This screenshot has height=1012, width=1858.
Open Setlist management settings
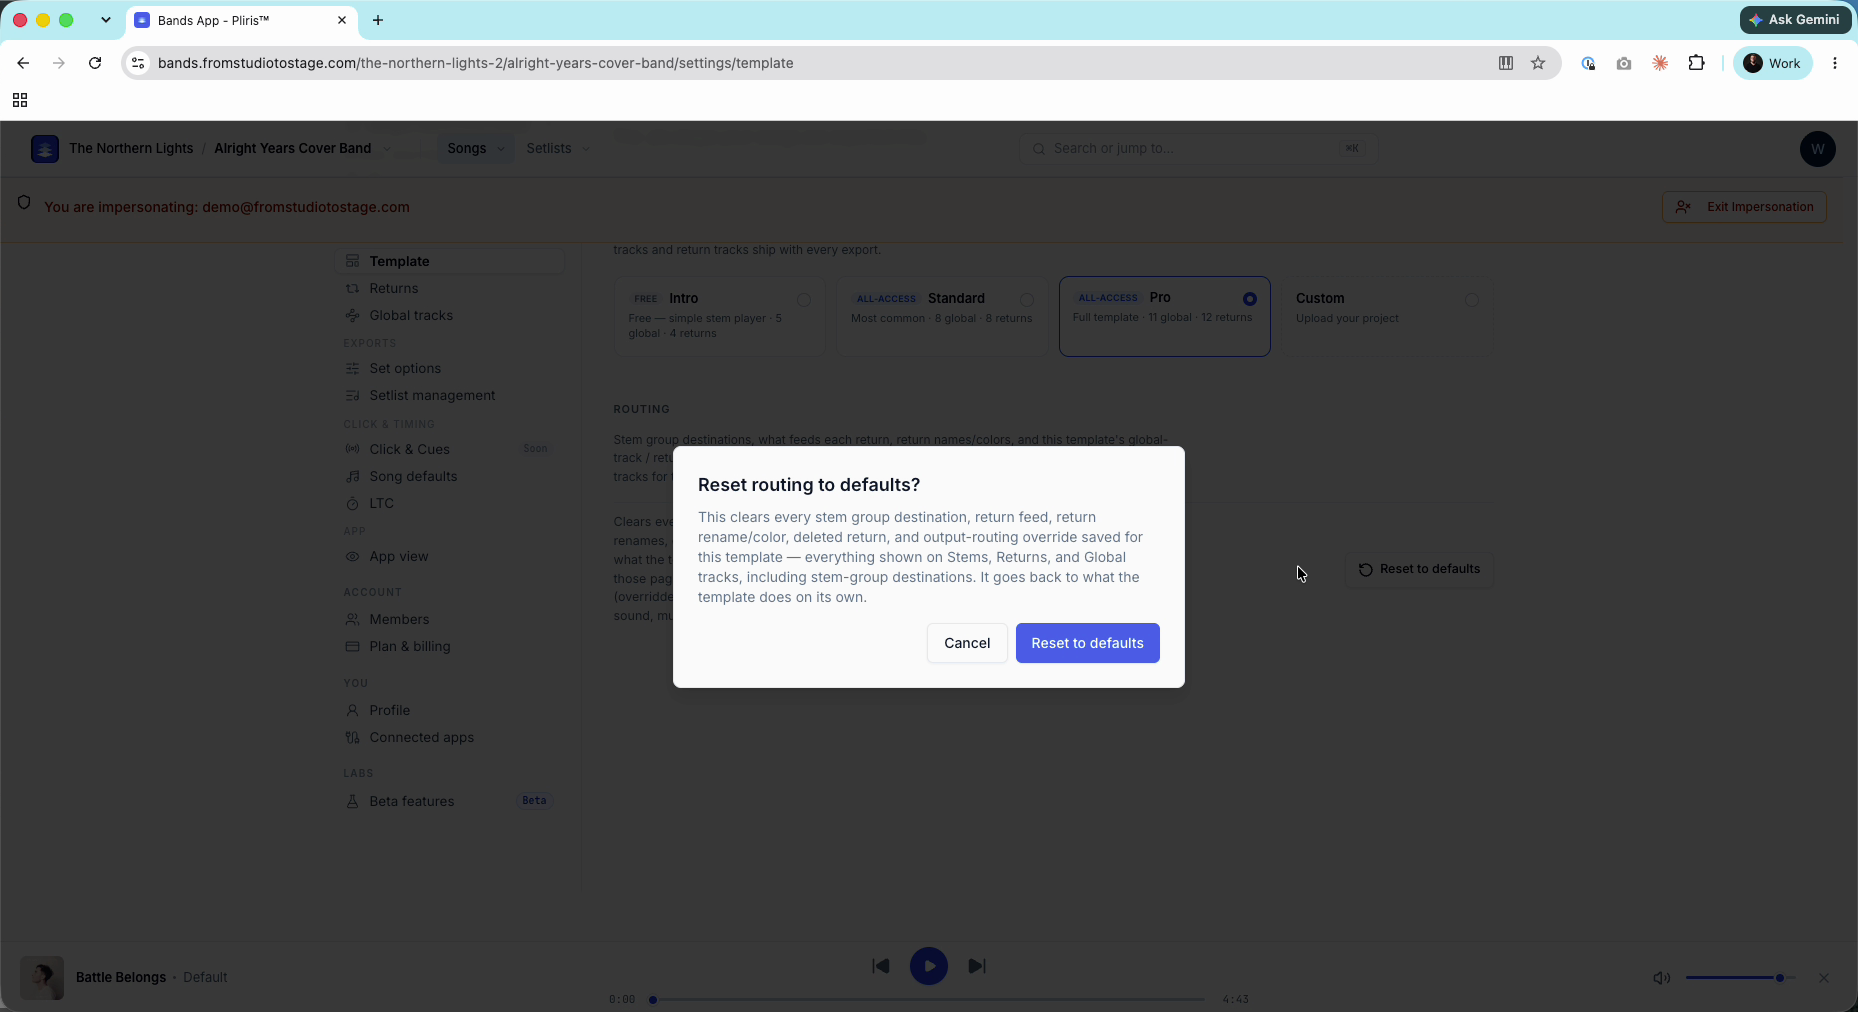pos(450,395)
